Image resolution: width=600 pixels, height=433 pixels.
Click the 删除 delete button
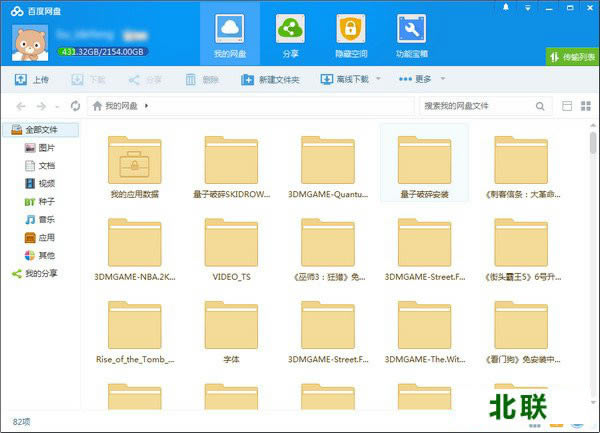(x=202, y=80)
